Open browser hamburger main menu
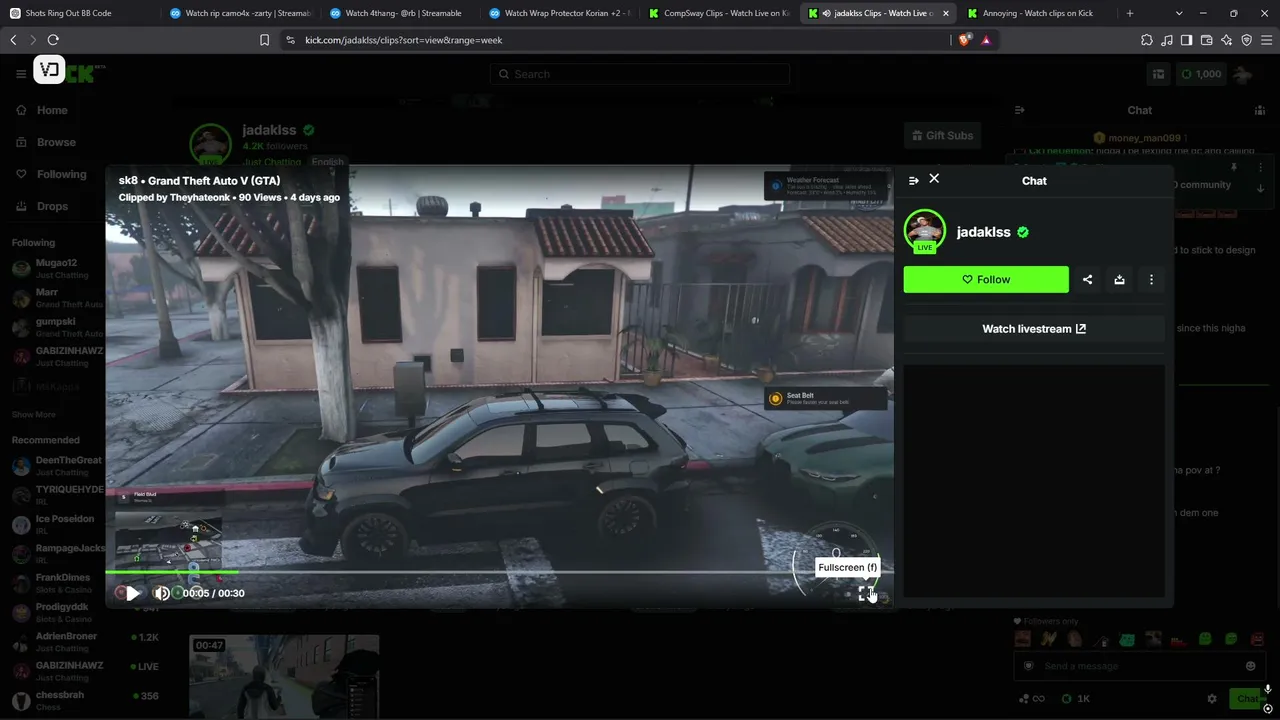The image size is (1280, 720). [x=1266, y=40]
